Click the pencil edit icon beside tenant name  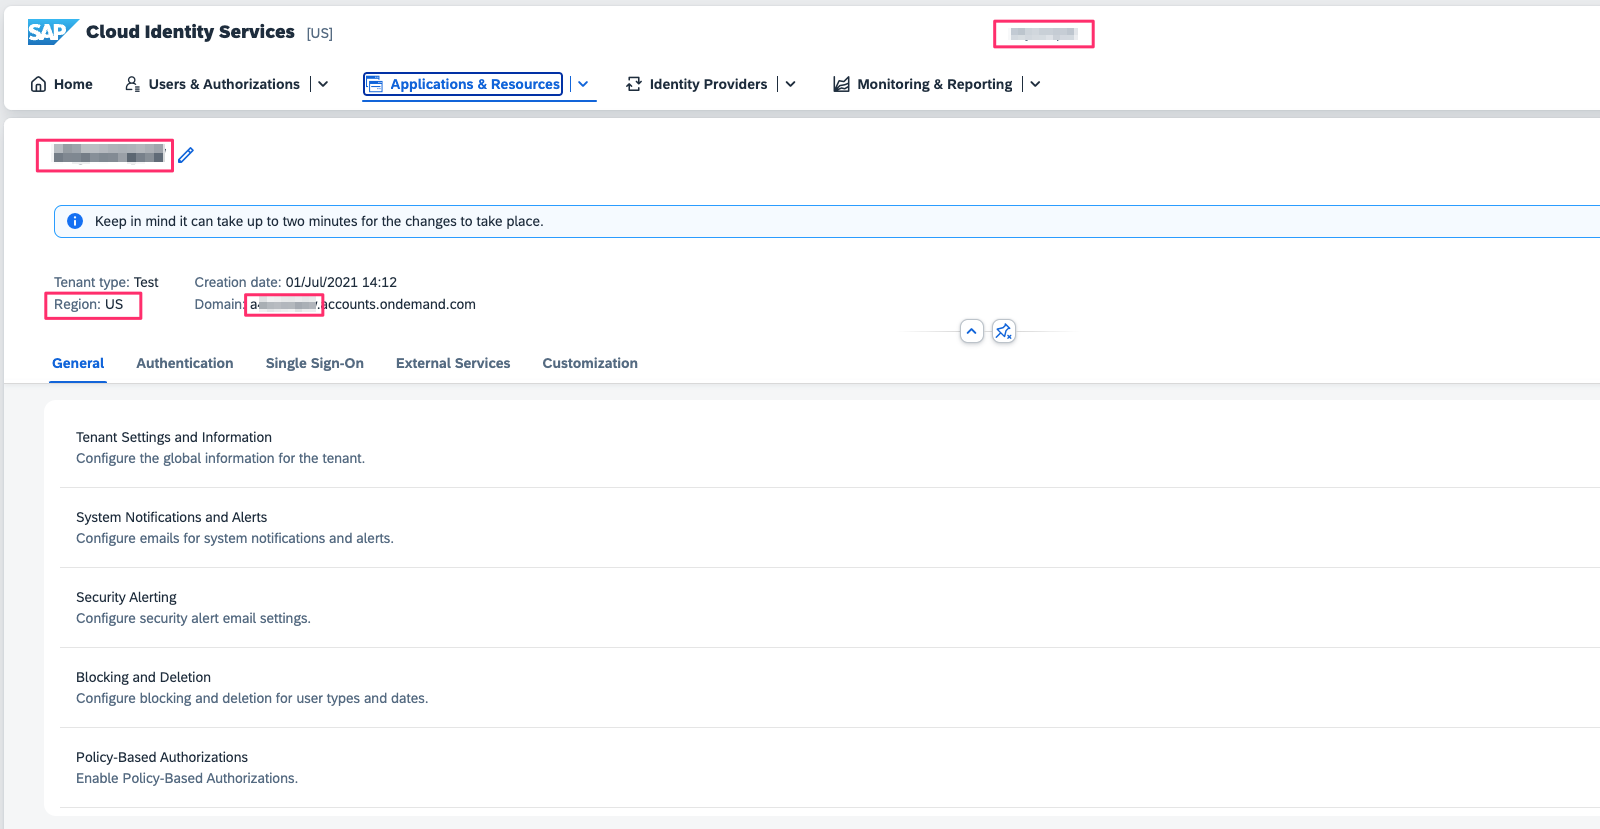tap(186, 155)
